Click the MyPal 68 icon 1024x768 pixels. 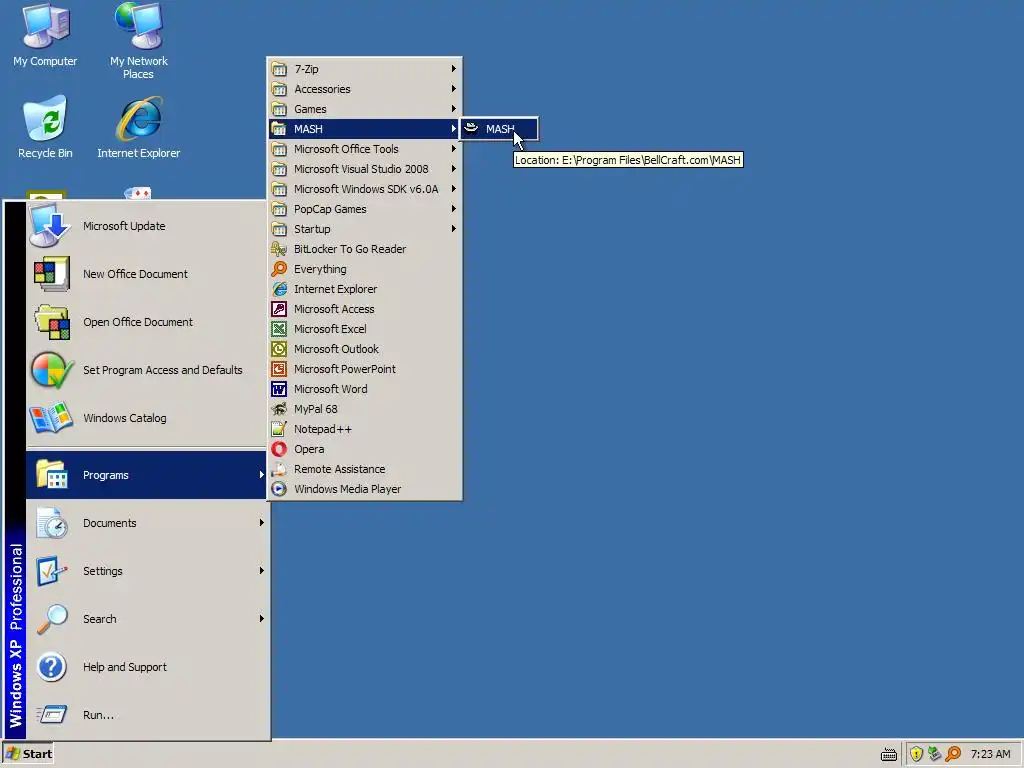pos(279,409)
